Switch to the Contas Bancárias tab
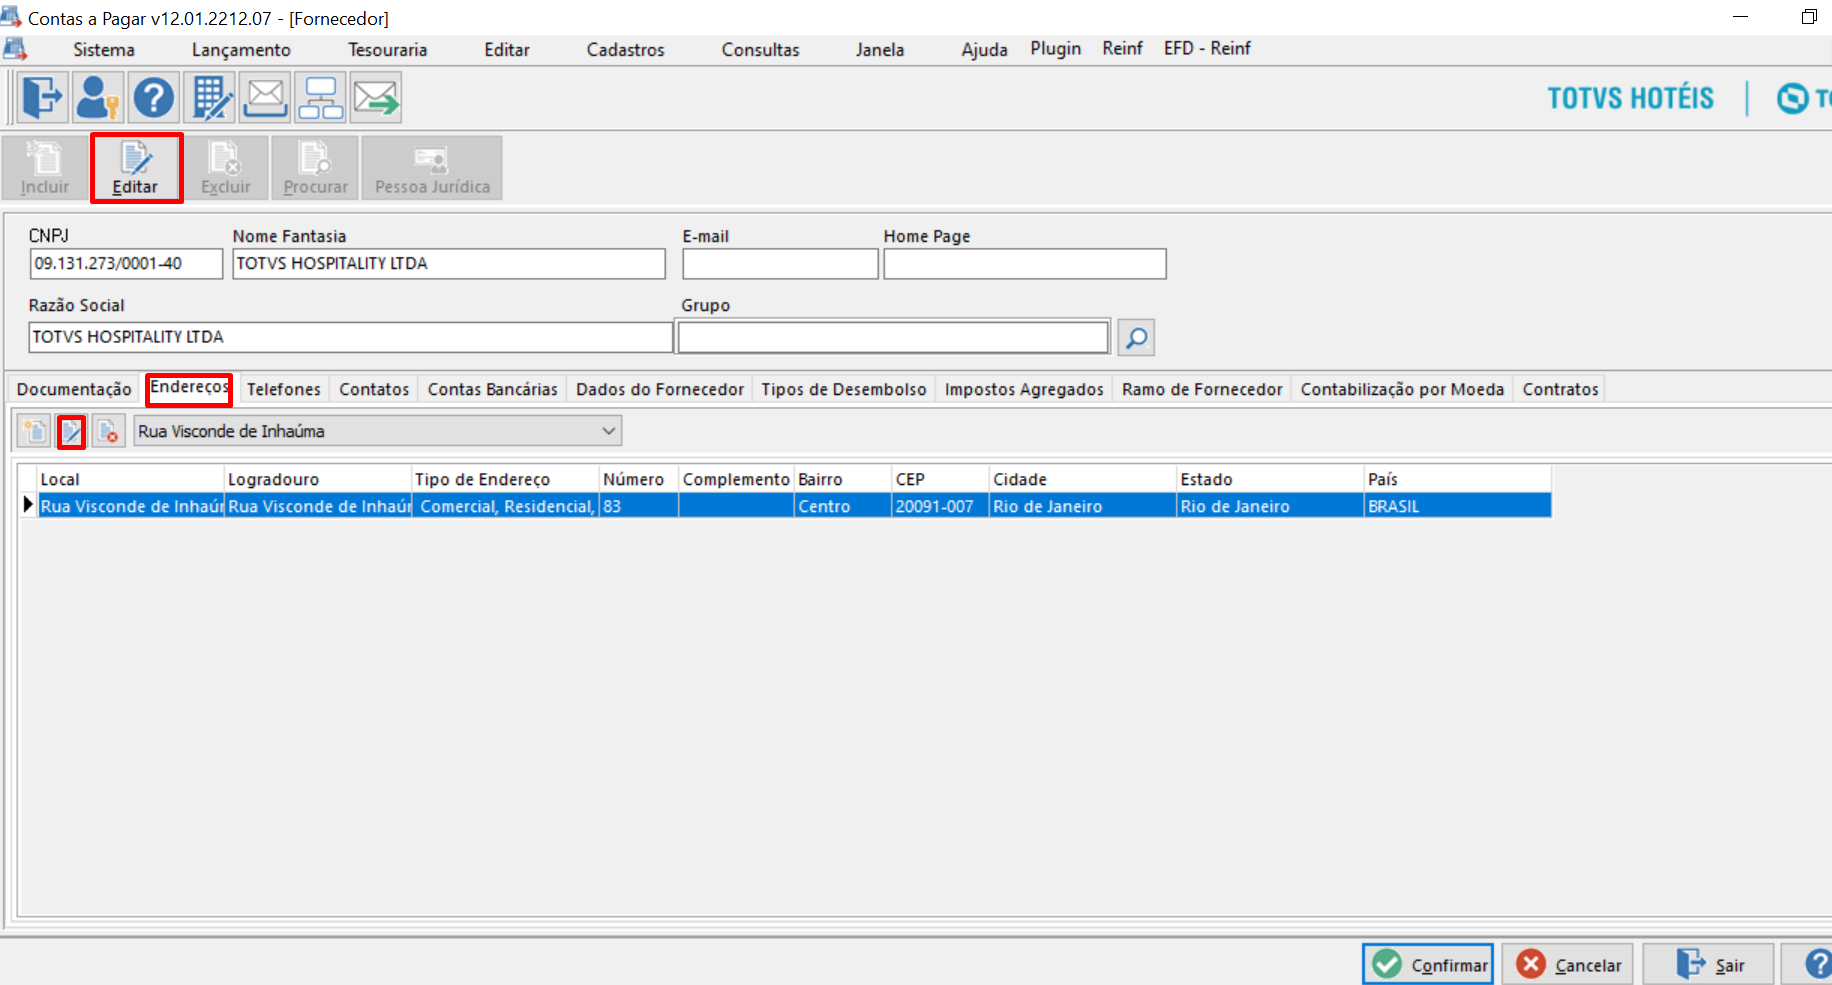 tap(493, 389)
